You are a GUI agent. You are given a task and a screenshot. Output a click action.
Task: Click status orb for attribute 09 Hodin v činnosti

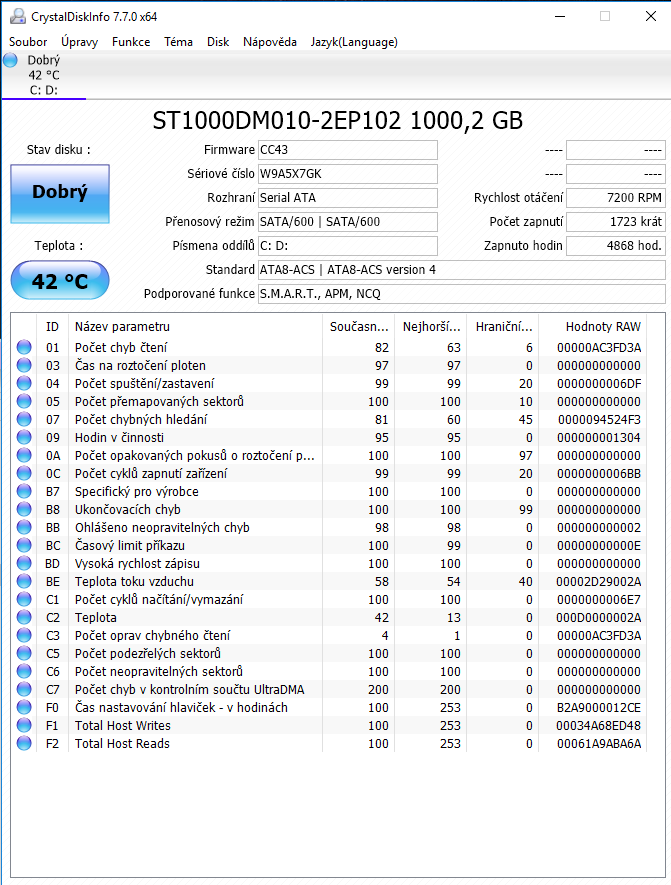pyautogui.click(x=24, y=437)
